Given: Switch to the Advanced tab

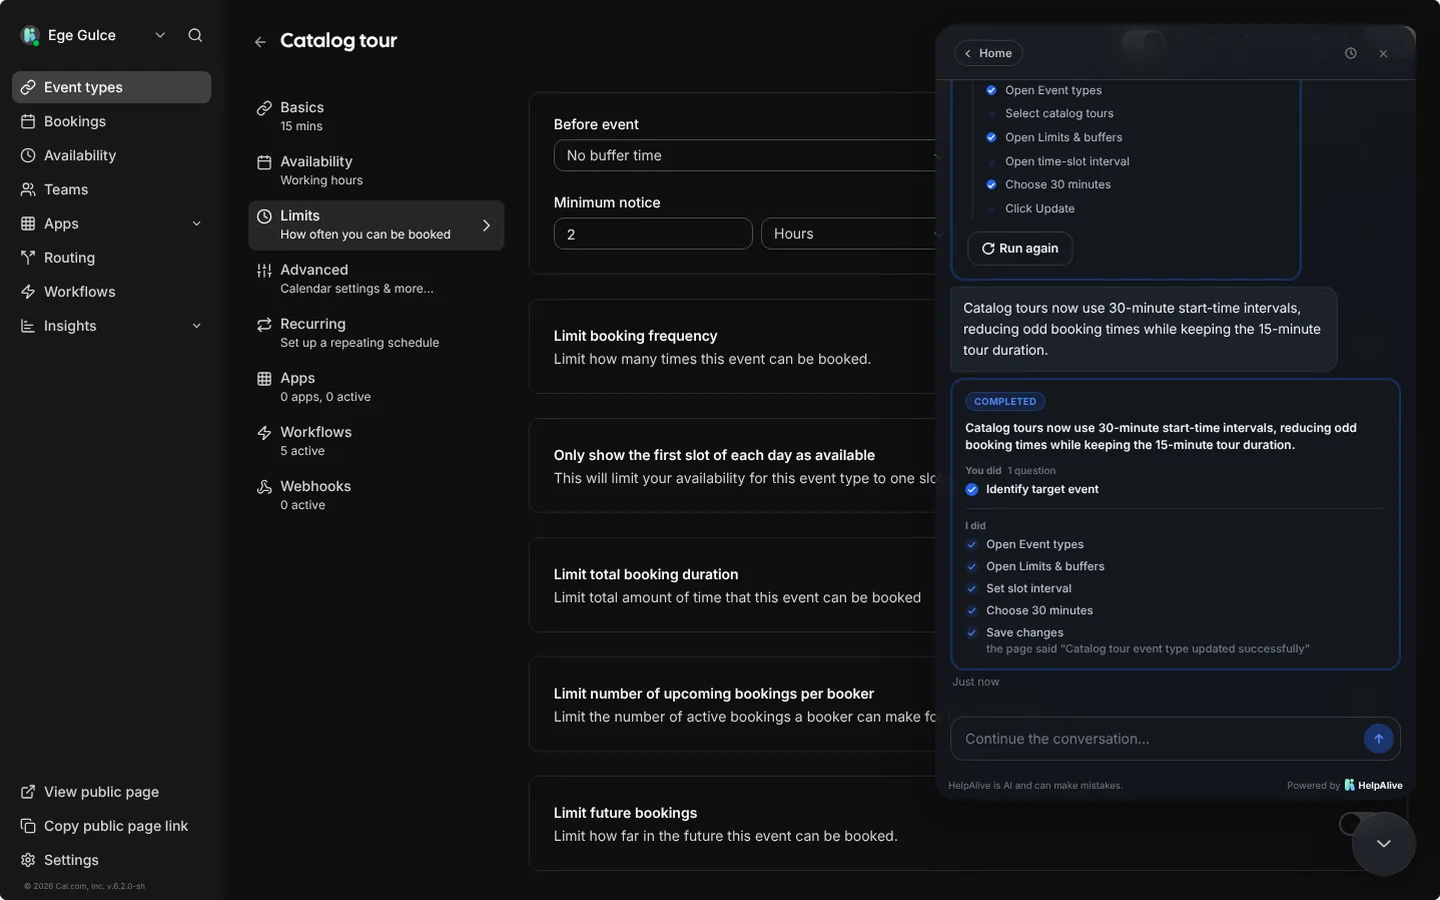Looking at the screenshot, I should tap(376, 278).
